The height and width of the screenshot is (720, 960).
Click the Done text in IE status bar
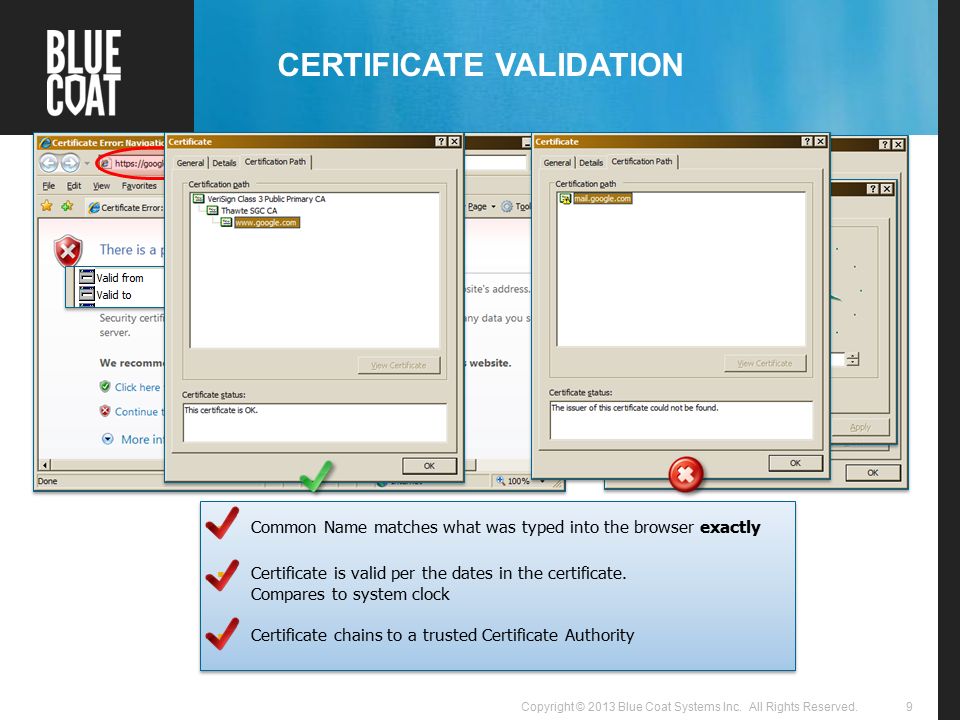[x=47, y=481]
